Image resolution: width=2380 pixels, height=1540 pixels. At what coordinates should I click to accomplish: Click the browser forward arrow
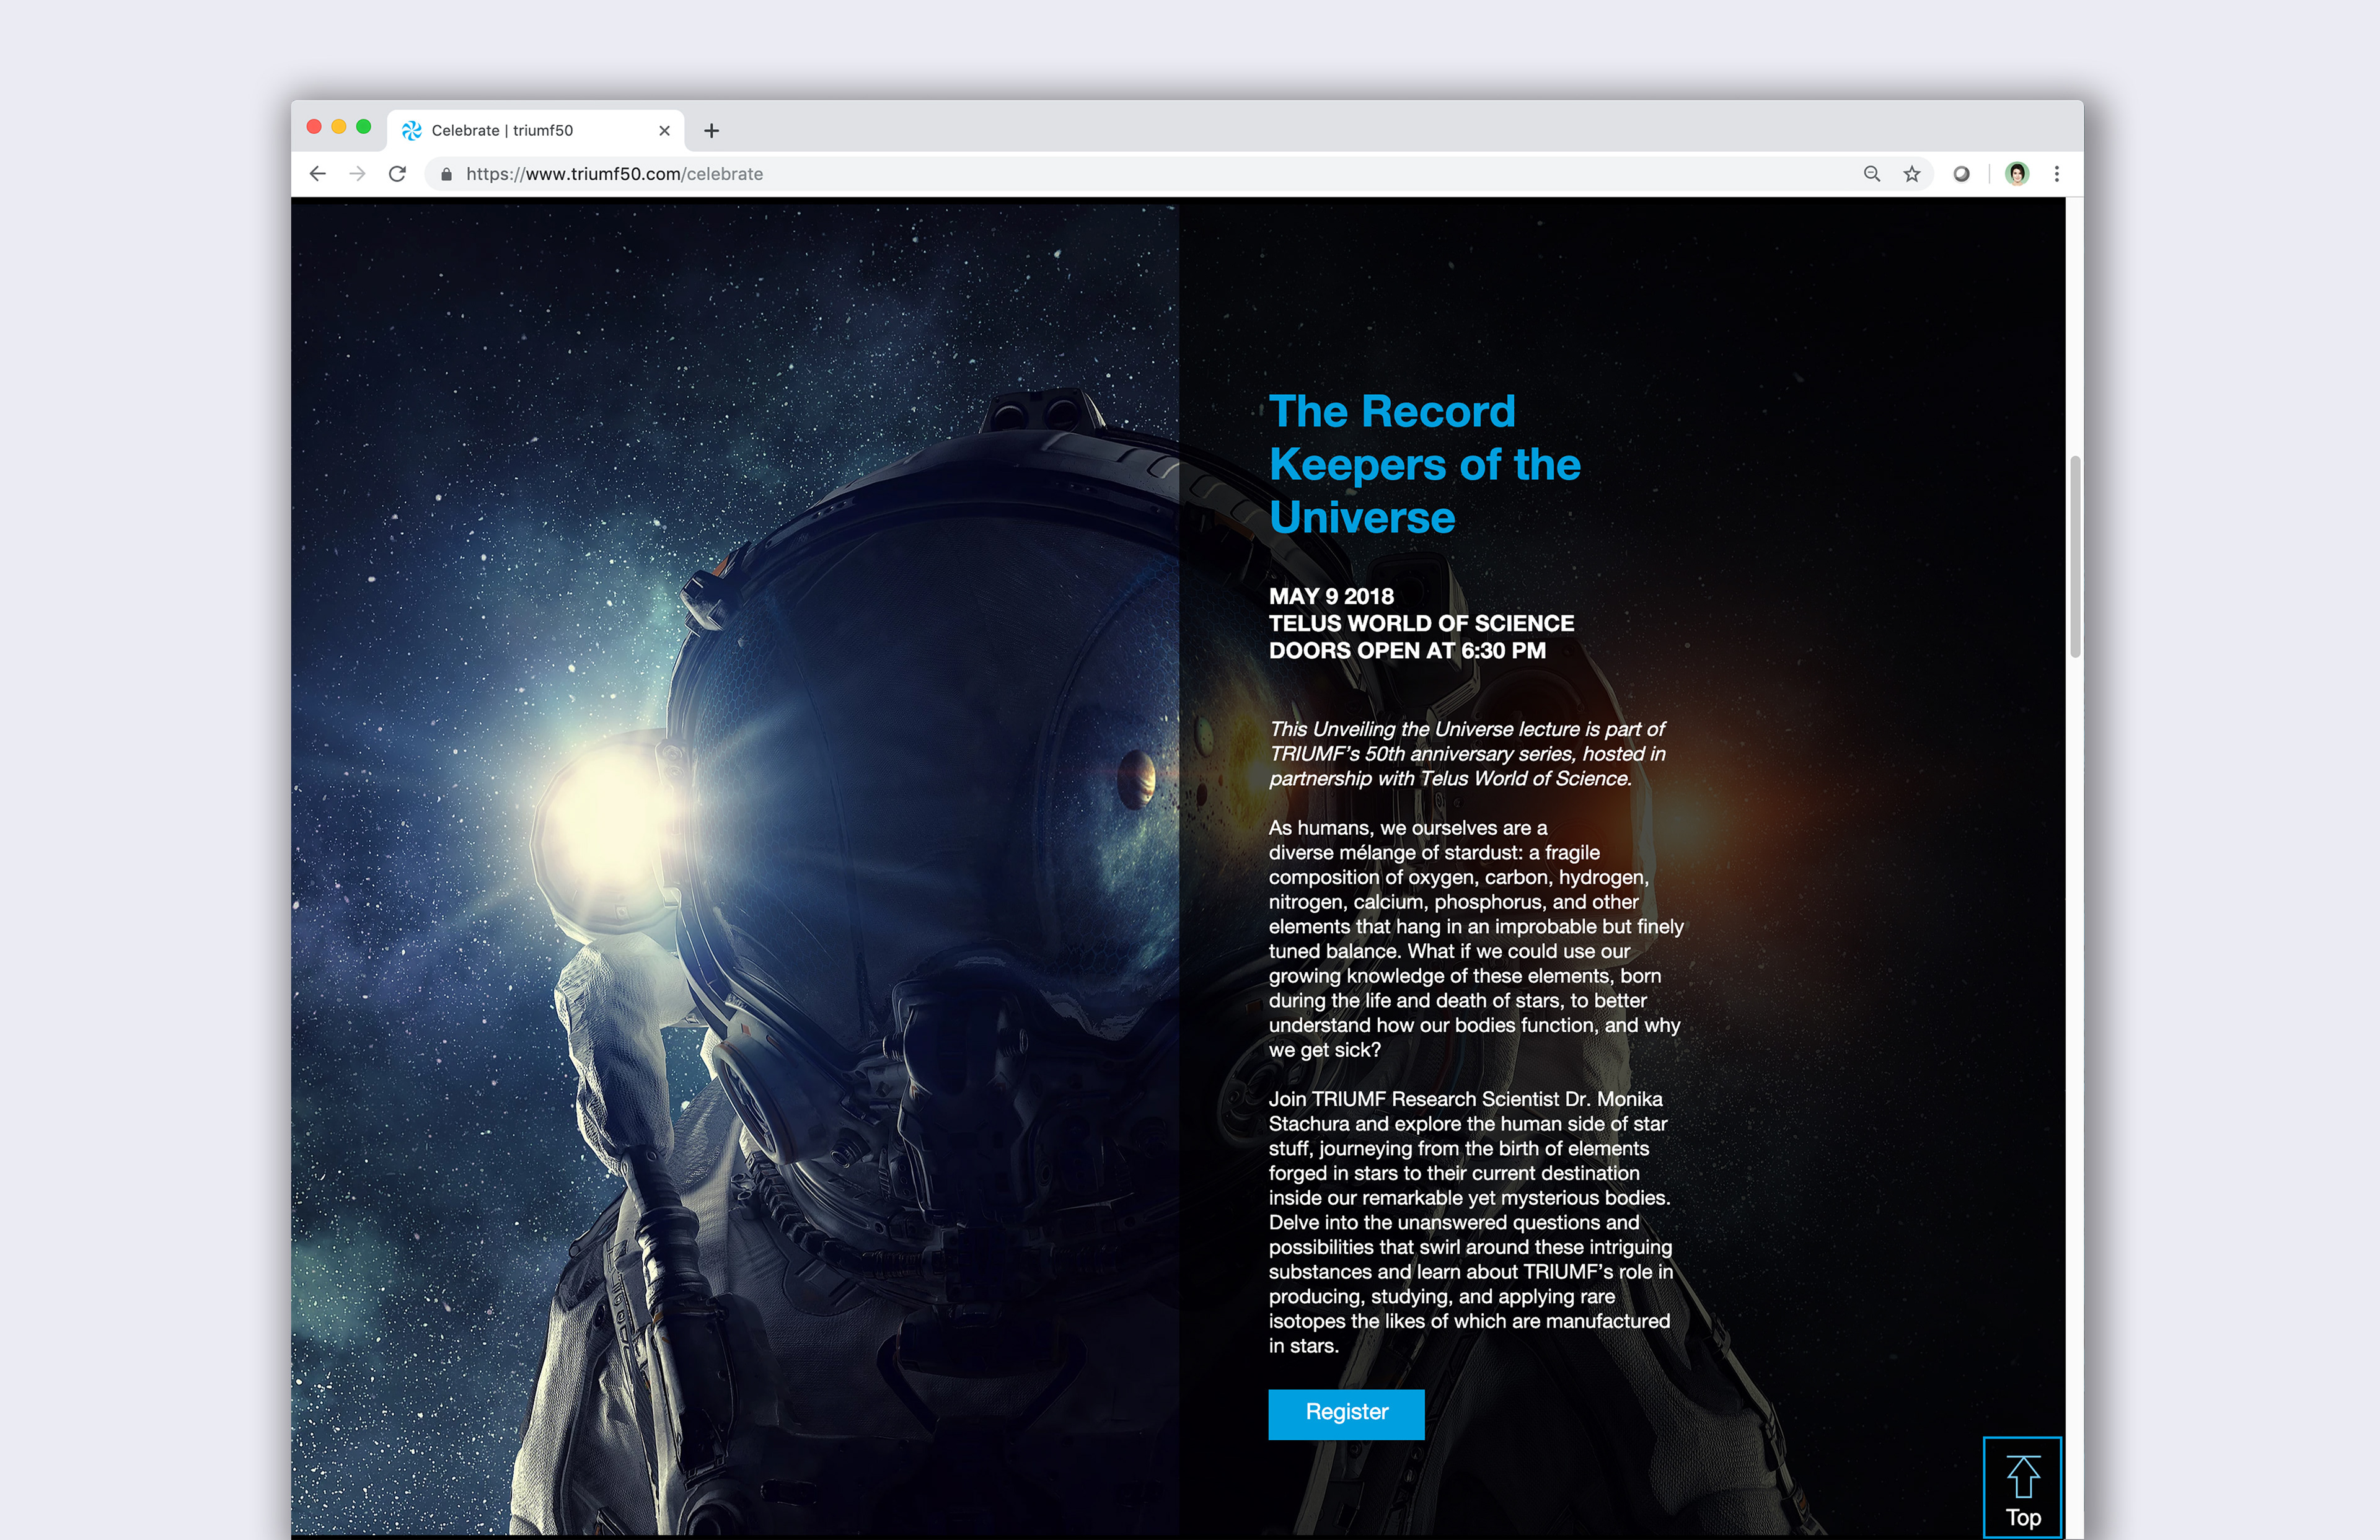coord(357,174)
